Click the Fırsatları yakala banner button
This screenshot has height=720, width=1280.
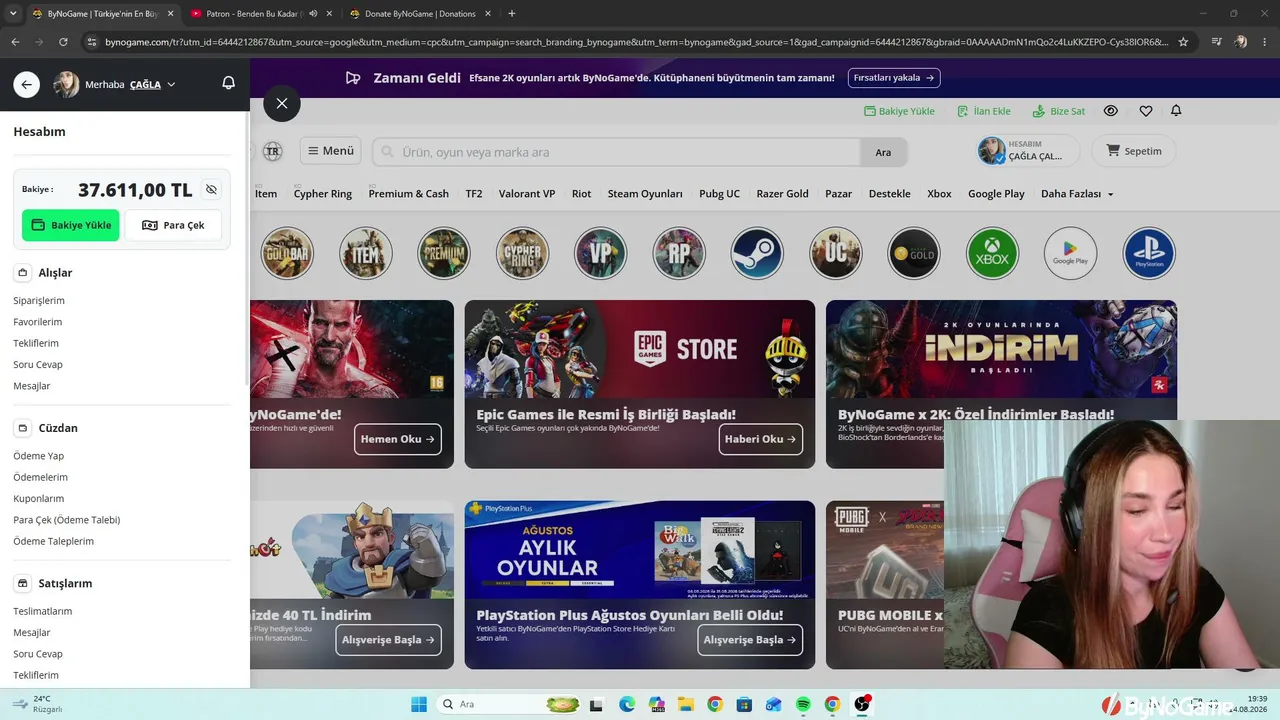click(x=895, y=78)
